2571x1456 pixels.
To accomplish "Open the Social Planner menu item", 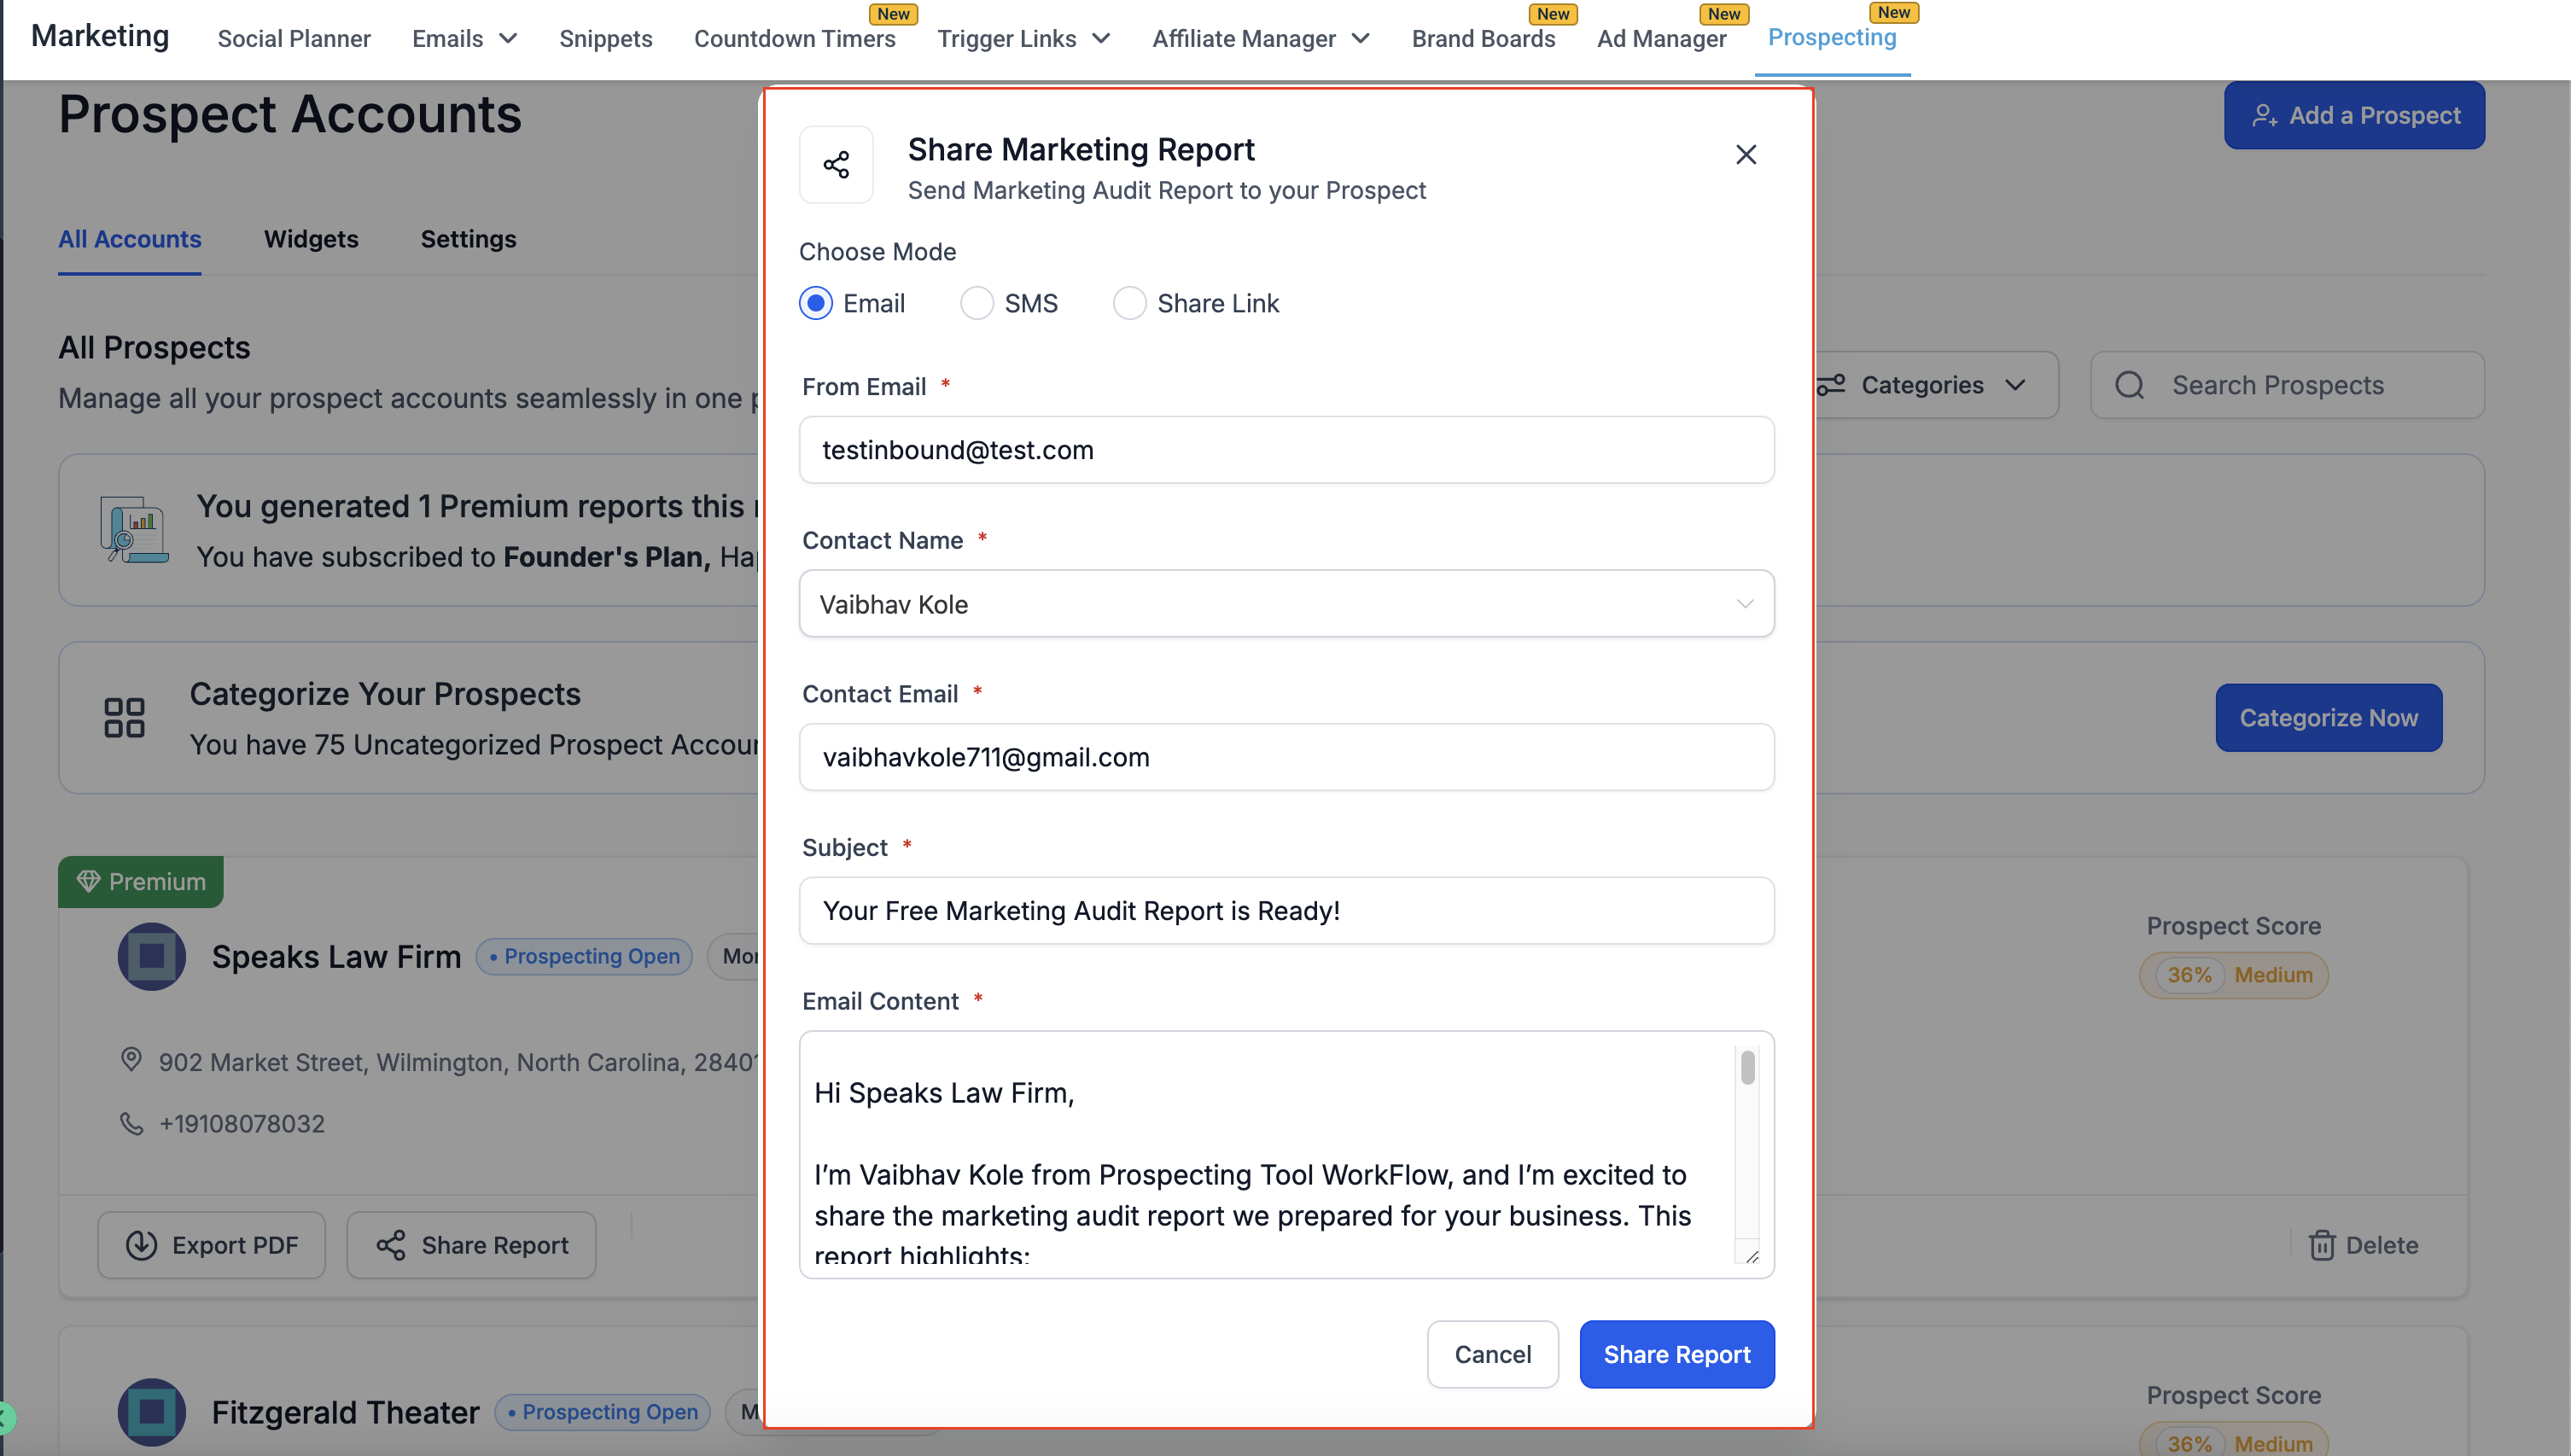I will (294, 39).
